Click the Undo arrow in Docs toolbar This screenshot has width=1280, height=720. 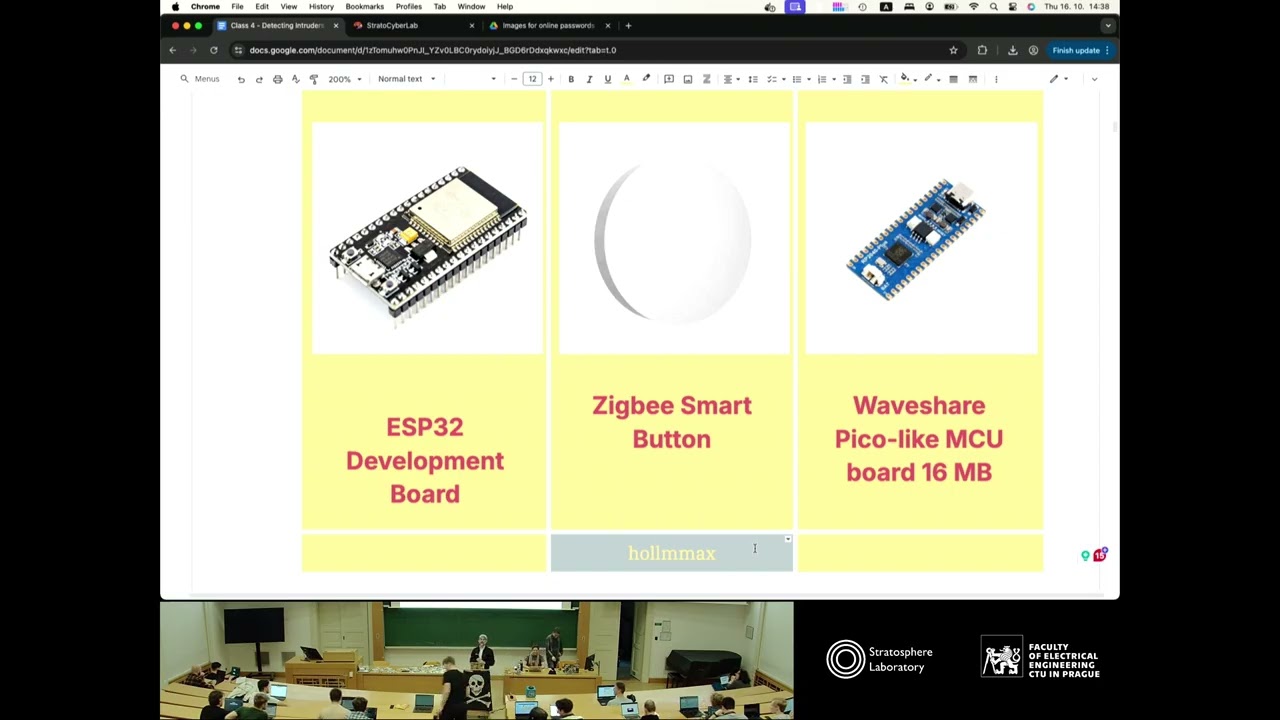(241, 79)
